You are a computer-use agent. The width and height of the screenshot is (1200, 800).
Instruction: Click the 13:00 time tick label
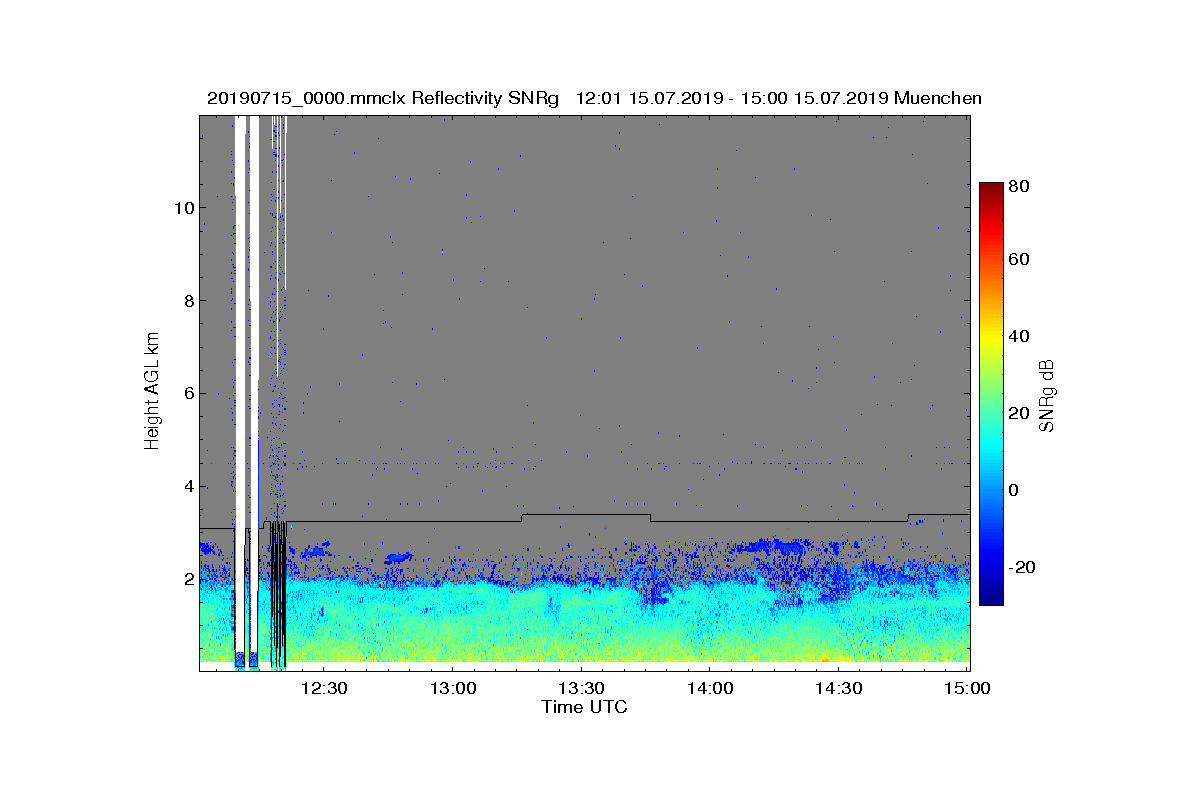[453, 688]
